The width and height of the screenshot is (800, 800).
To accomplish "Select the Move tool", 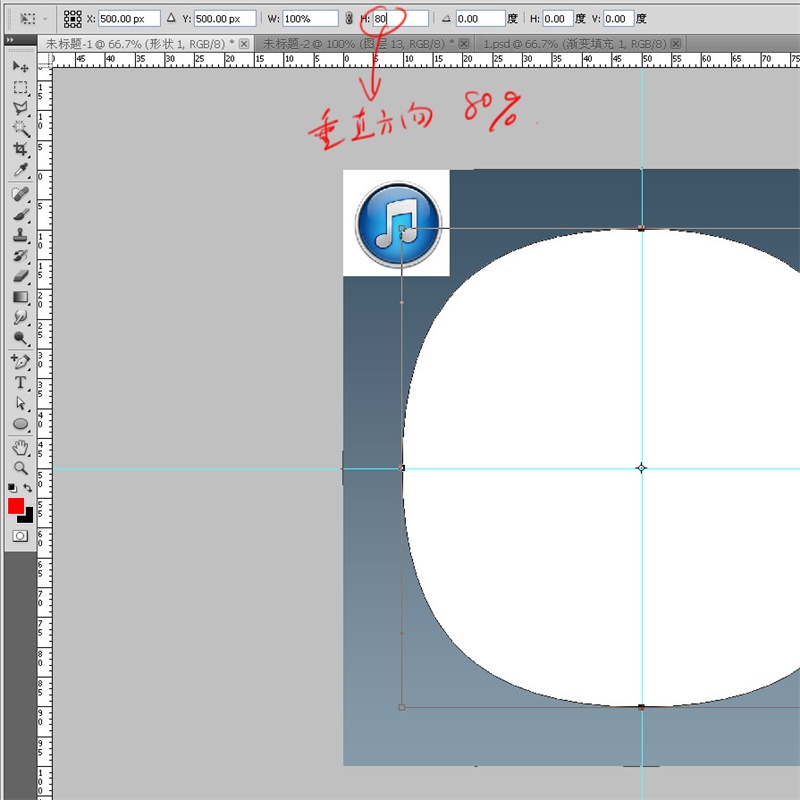I will click(20, 66).
